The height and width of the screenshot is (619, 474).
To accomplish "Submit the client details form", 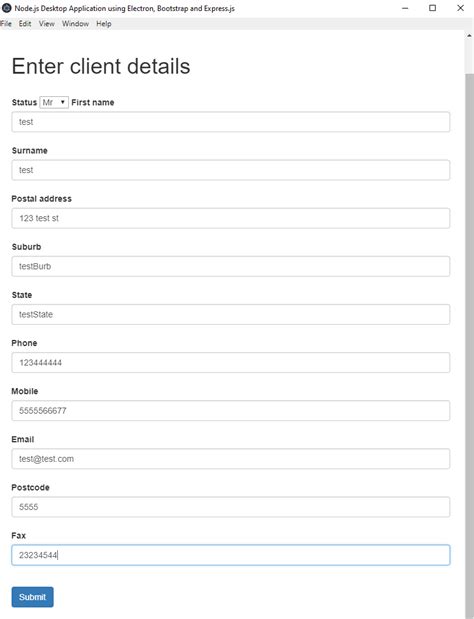I will 32,597.
